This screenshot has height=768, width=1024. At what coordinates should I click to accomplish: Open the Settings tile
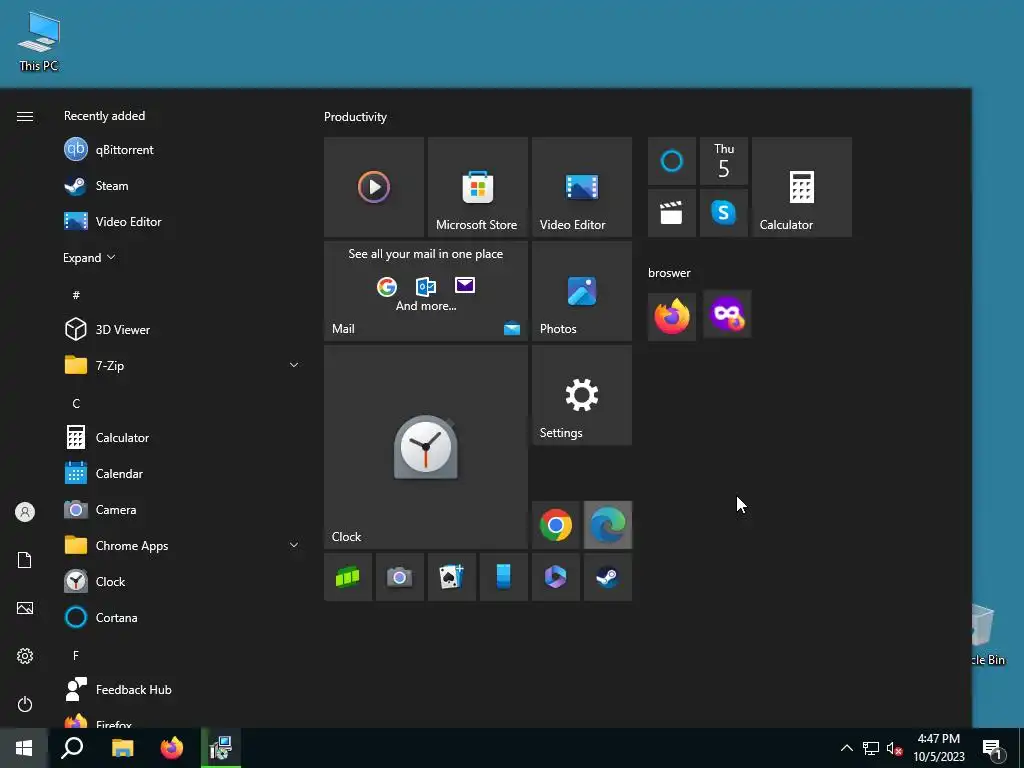(x=582, y=395)
